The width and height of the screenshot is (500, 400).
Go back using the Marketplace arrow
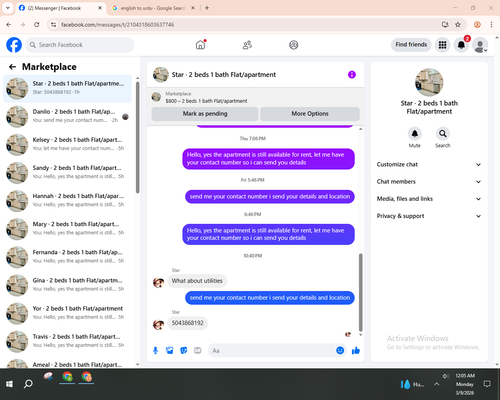point(12,67)
